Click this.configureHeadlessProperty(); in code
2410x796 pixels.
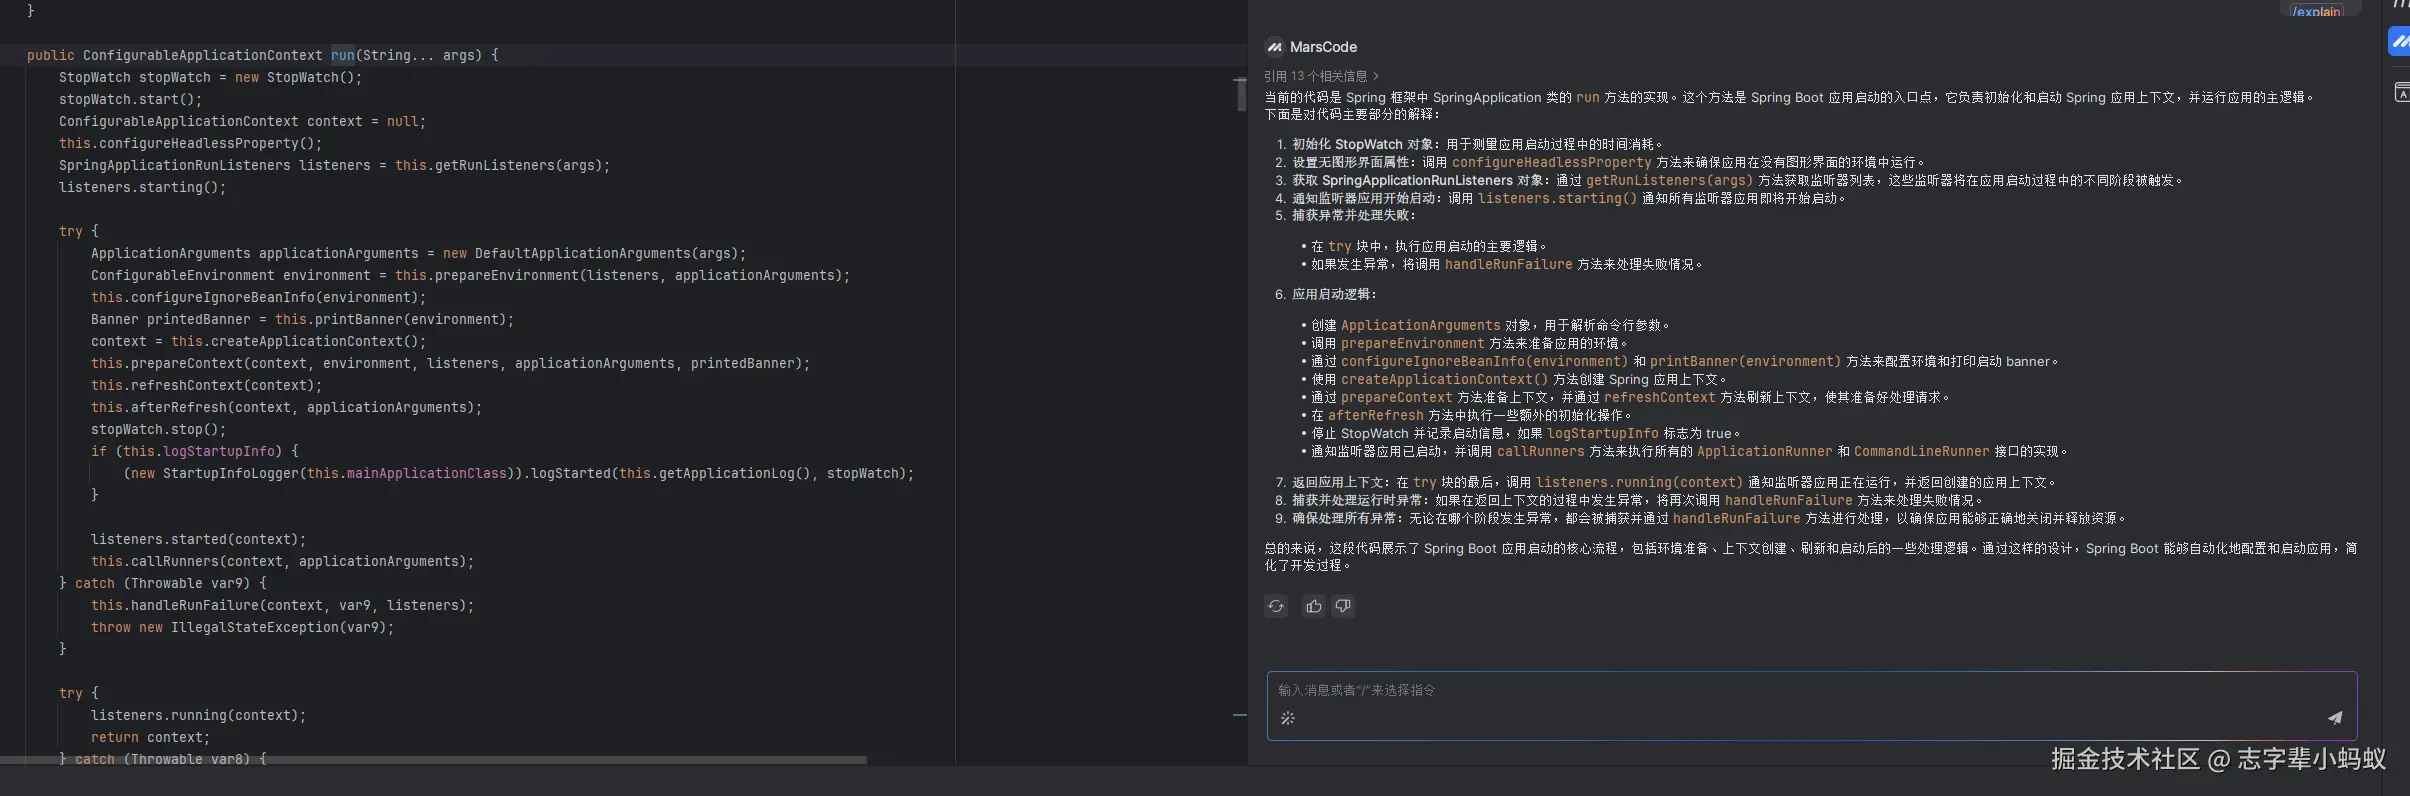tap(191, 144)
